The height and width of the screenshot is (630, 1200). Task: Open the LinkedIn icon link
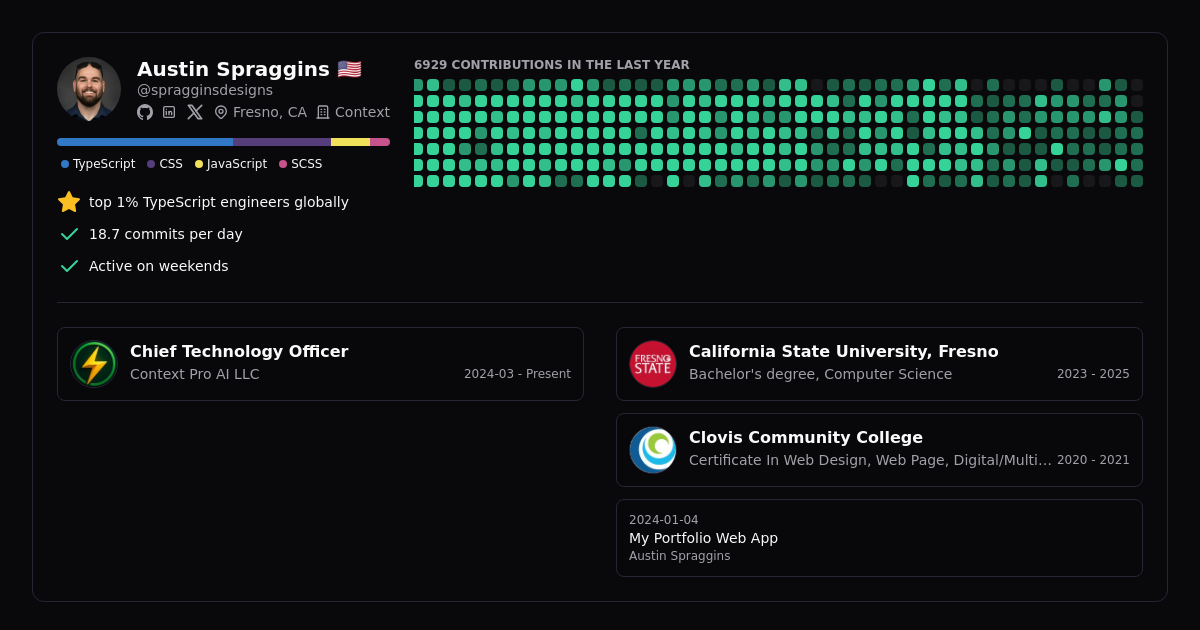(169, 112)
